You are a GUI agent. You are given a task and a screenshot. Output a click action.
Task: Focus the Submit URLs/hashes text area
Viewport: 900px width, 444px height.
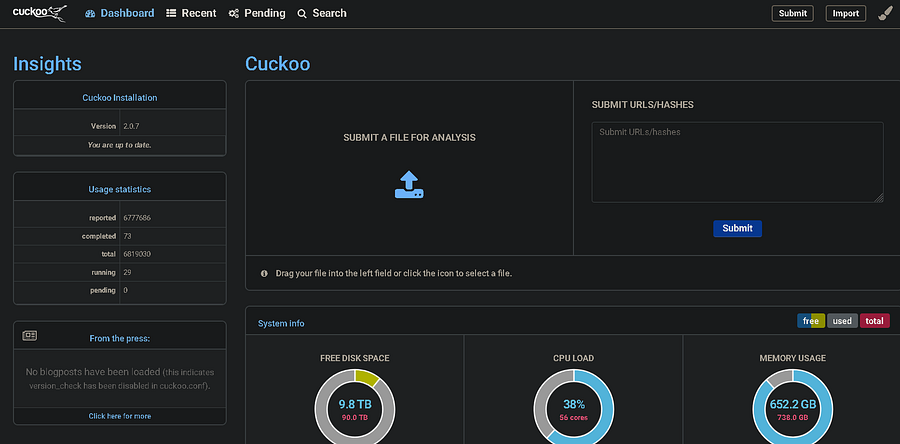click(738, 162)
